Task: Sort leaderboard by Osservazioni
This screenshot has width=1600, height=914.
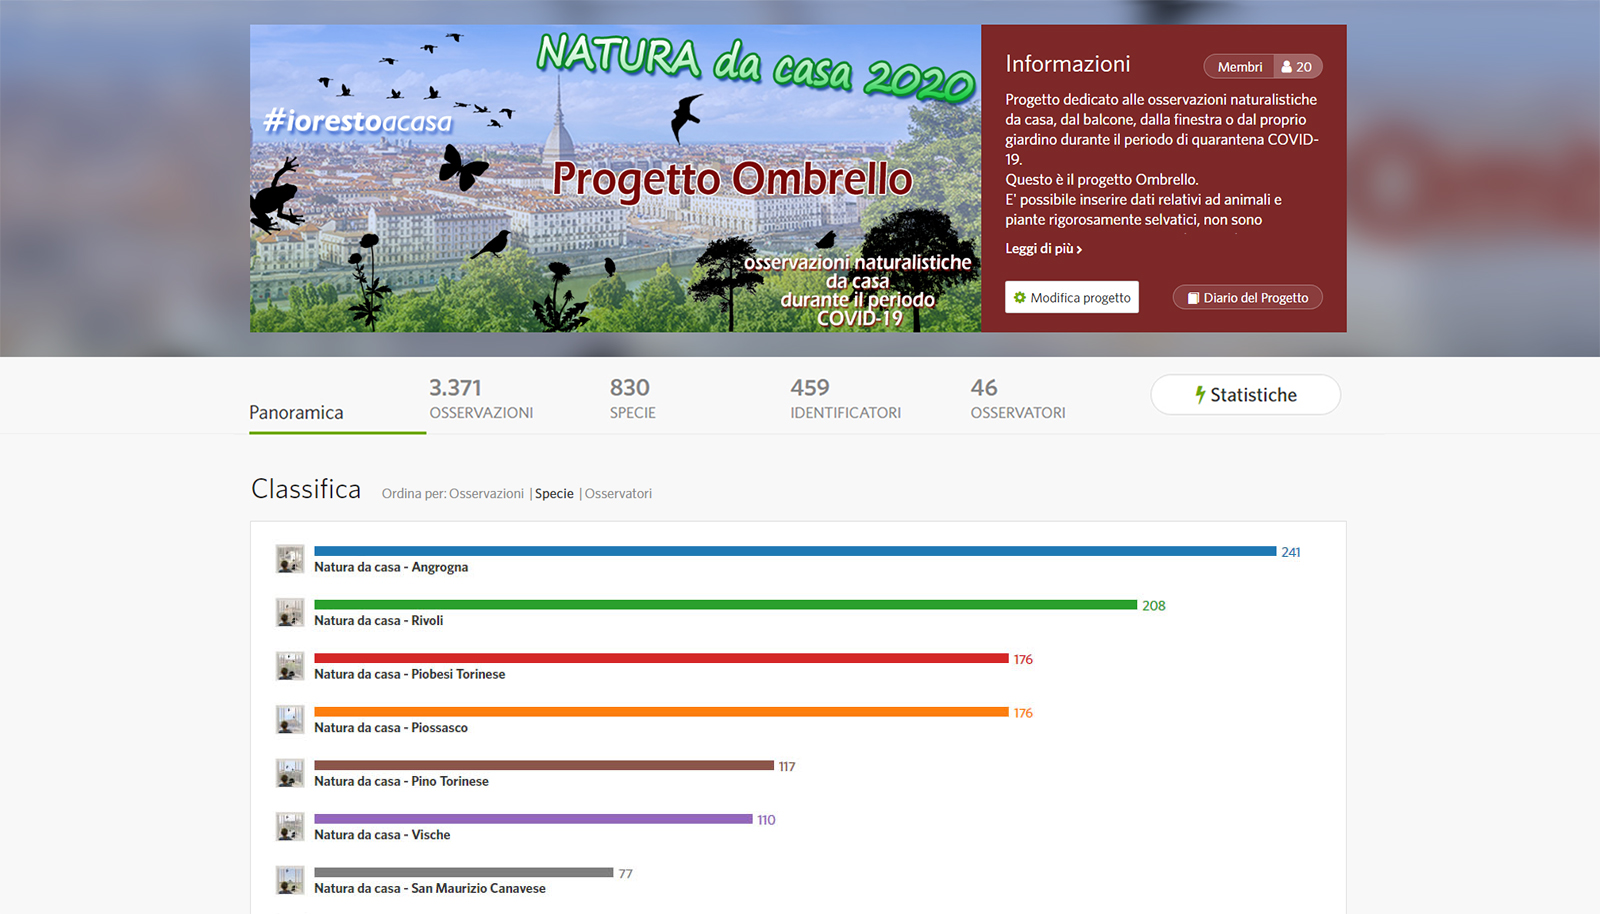Action: click(x=486, y=494)
